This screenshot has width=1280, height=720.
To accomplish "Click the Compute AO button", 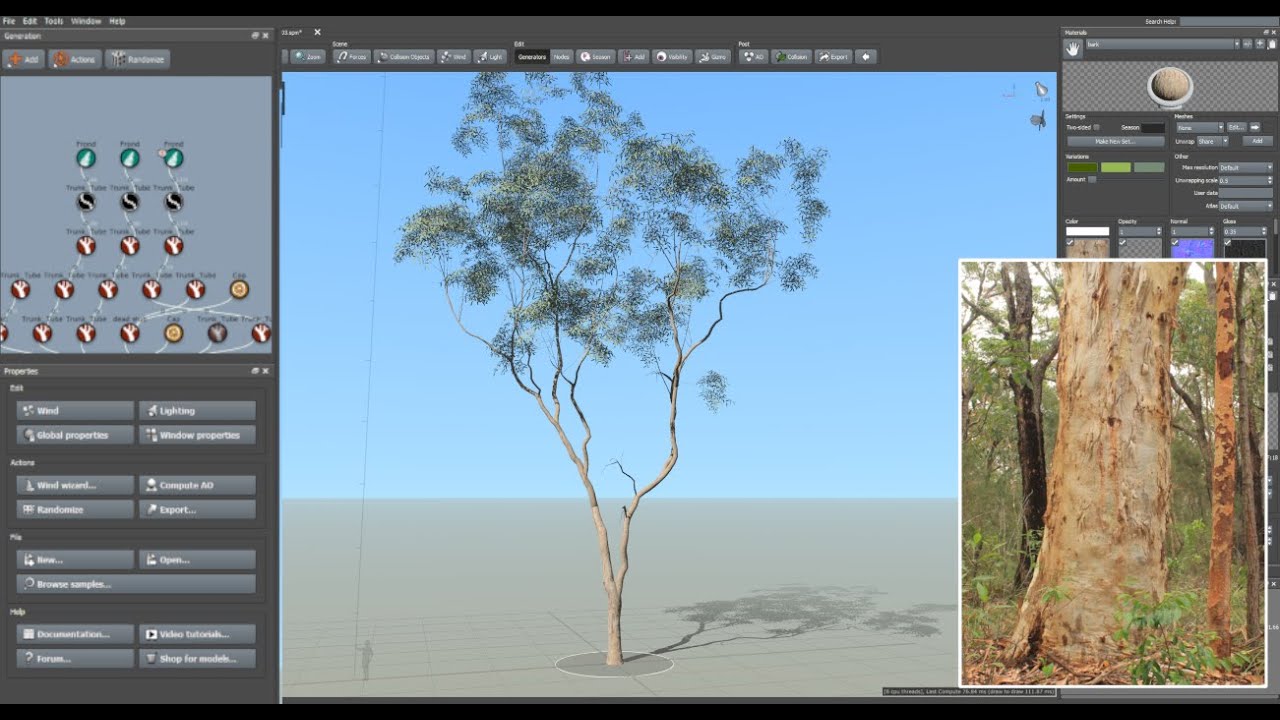I will 197,485.
